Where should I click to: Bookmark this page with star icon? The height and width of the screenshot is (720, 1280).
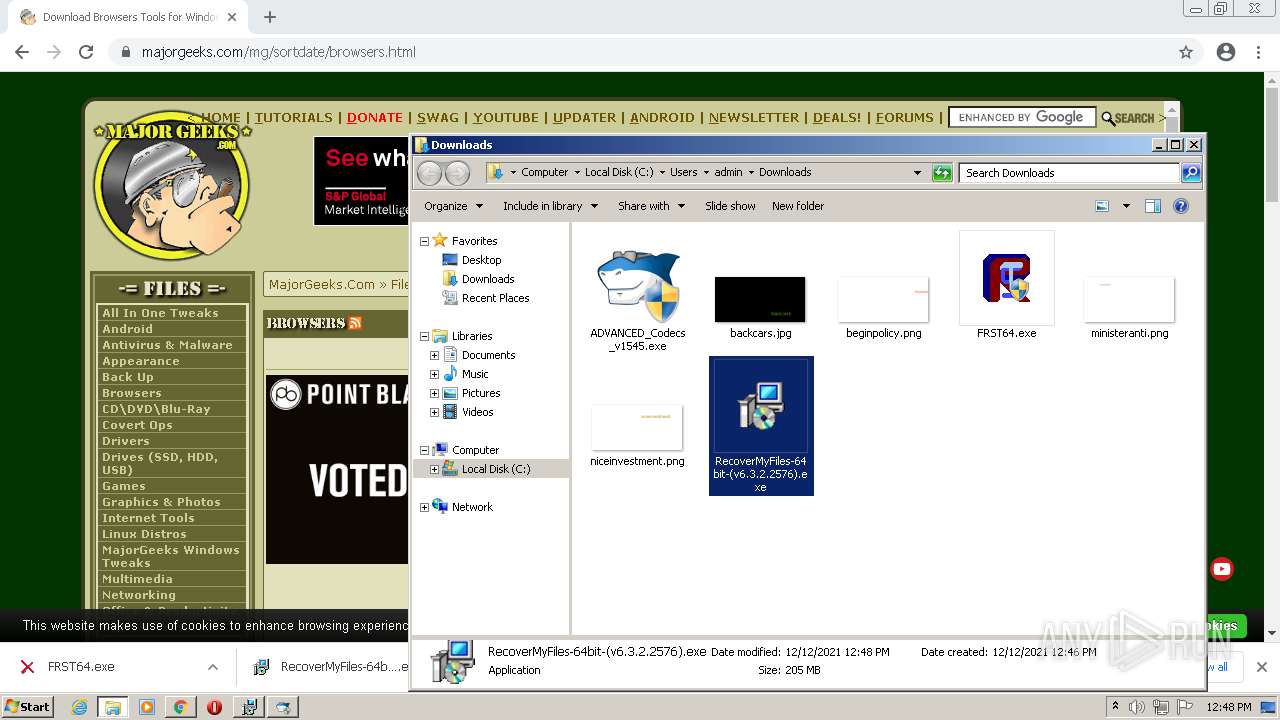(1186, 52)
